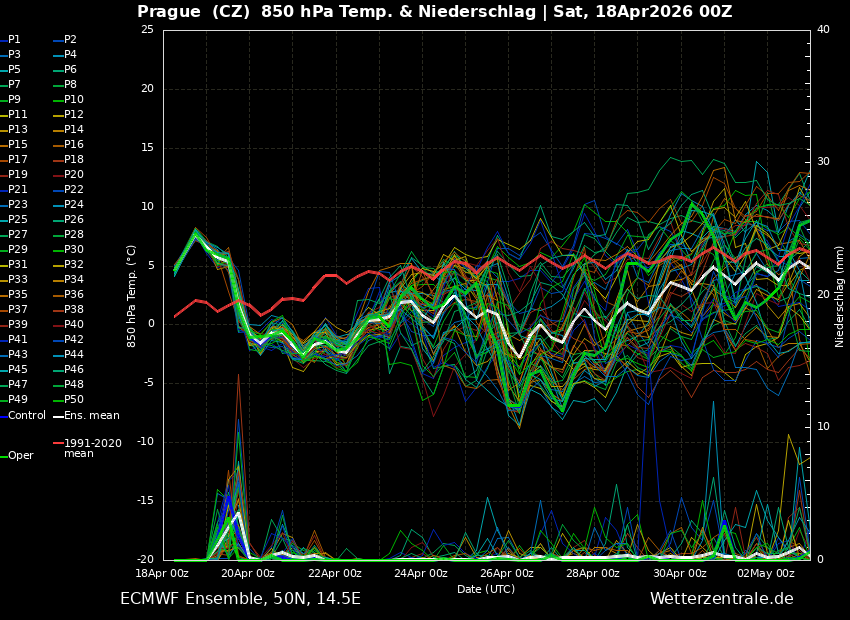Image resolution: width=850 pixels, height=620 pixels.
Task: Click the 02May 00z date tick label
Action: [x=766, y=574]
